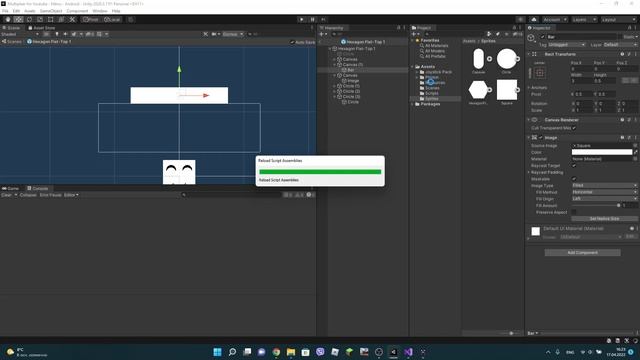Select the Circle sprite thumbnail

pos(507,60)
